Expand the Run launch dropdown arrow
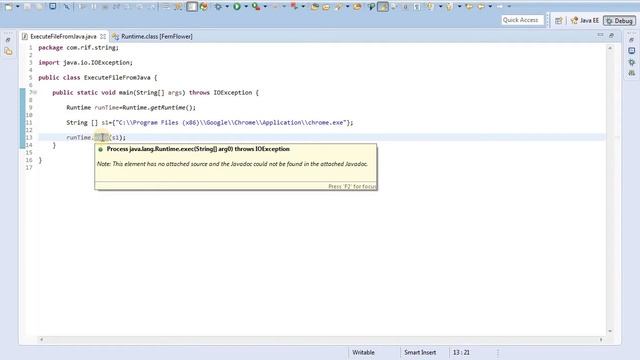Screen dimensions: 640x360 click(246, 7)
